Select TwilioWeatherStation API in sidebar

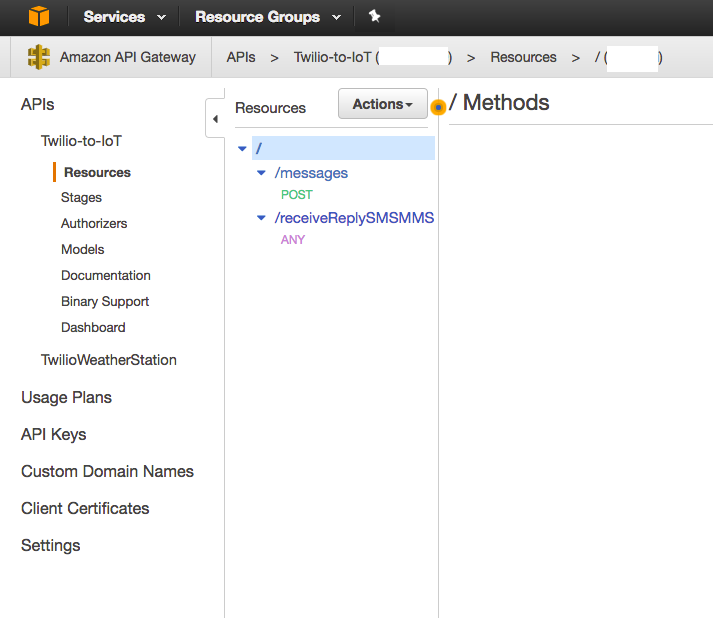click(109, 360)
